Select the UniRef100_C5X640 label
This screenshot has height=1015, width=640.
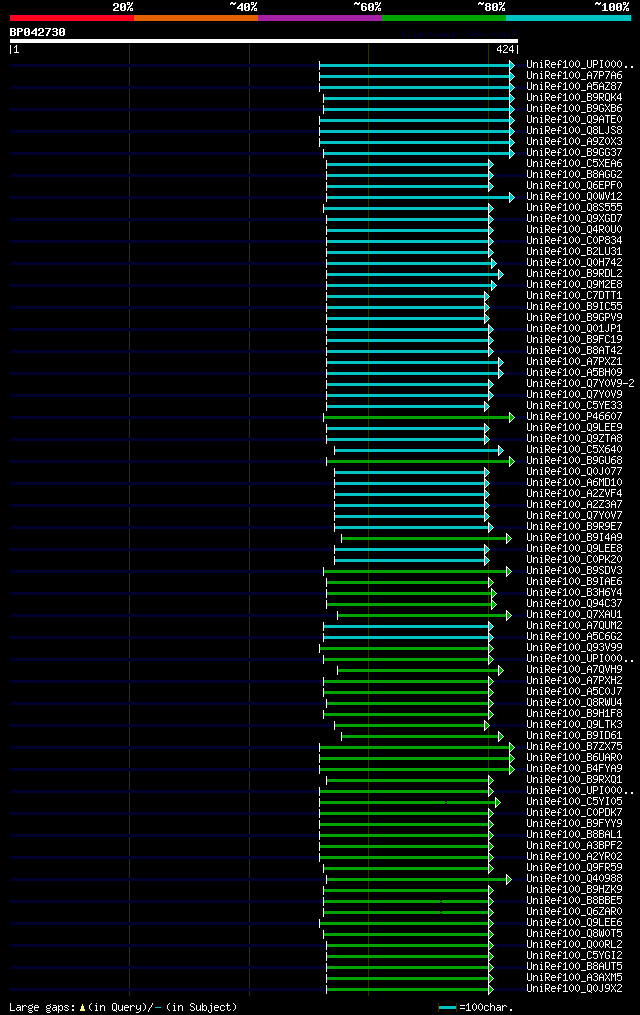574,450
